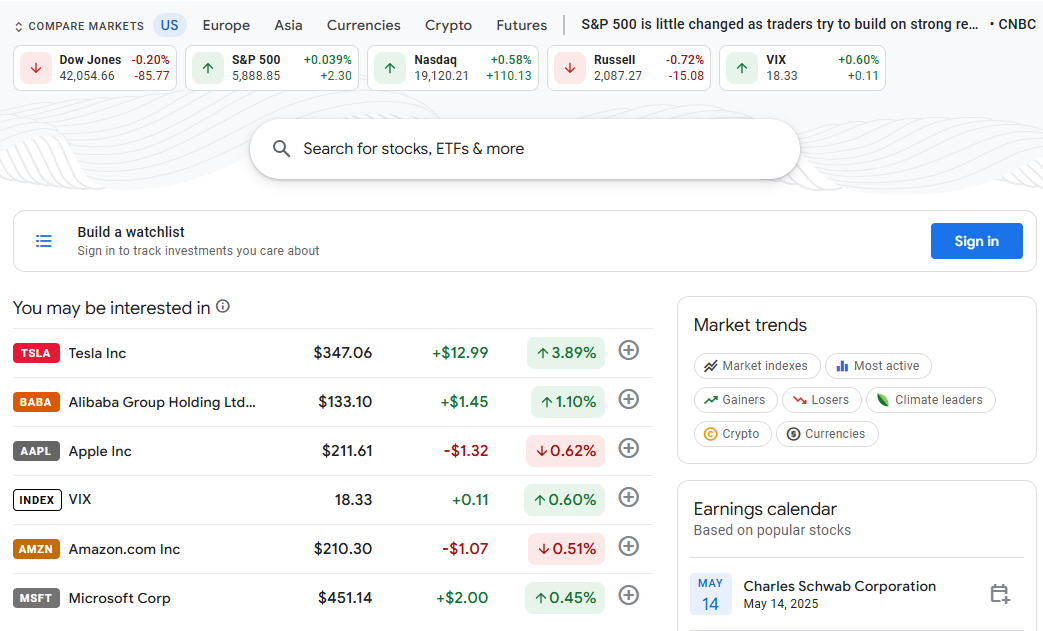This screenshot has height=631, width=1043.
Task: Click Microsoft's +$2.00 change value
Action: [x=462, y=598]
